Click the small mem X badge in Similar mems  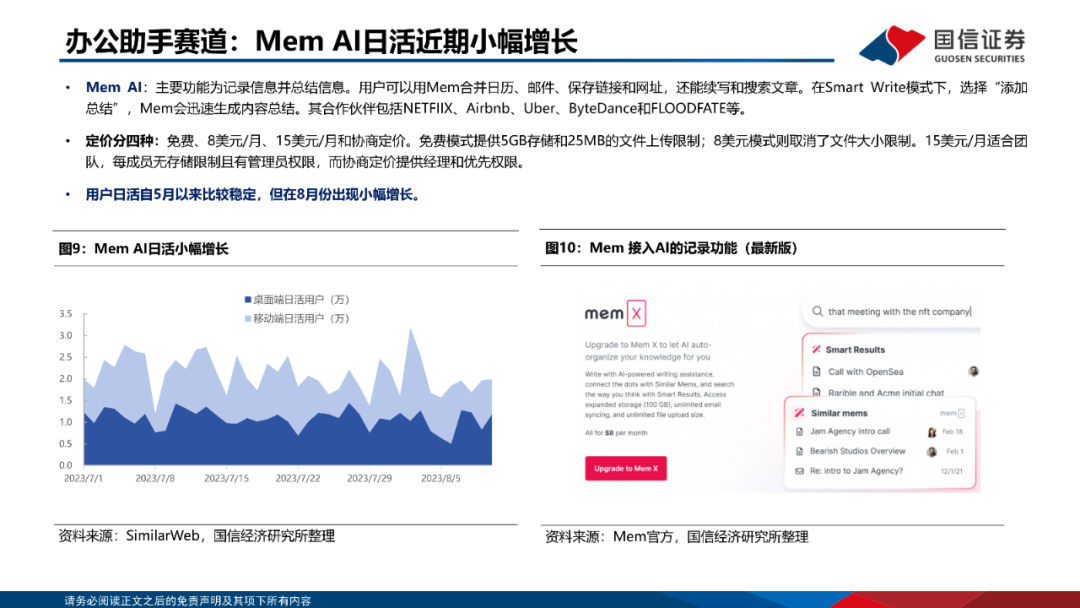coord(953,413)
